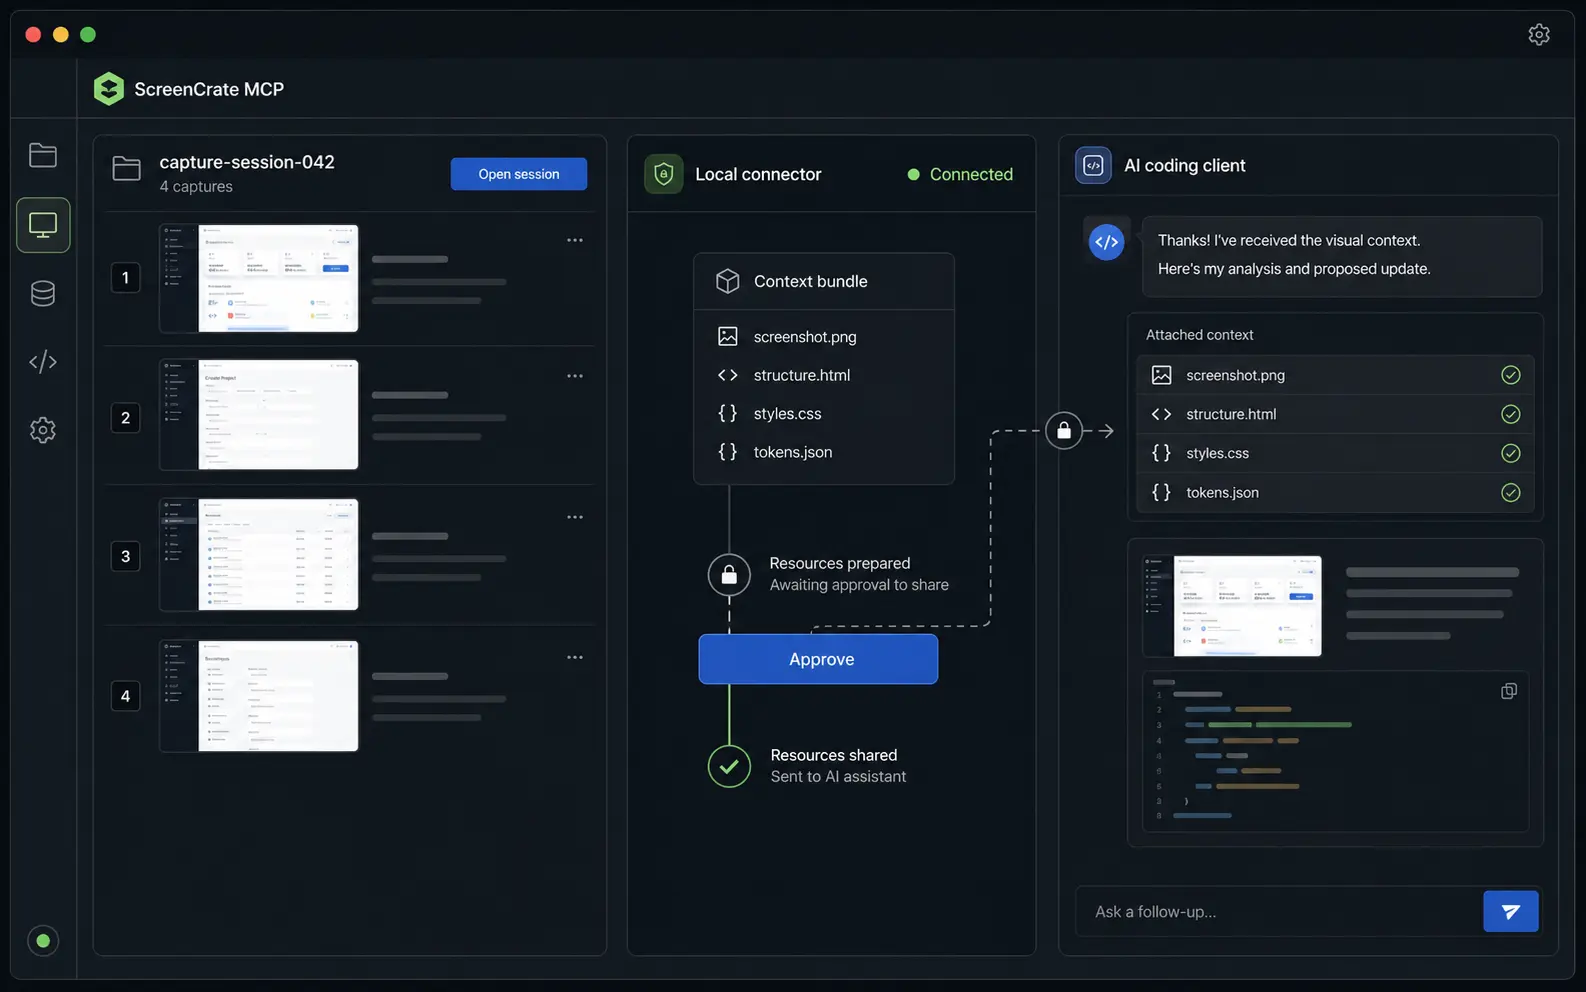
Task: Select the number 1 capture badge
Action: click(125, 278)
